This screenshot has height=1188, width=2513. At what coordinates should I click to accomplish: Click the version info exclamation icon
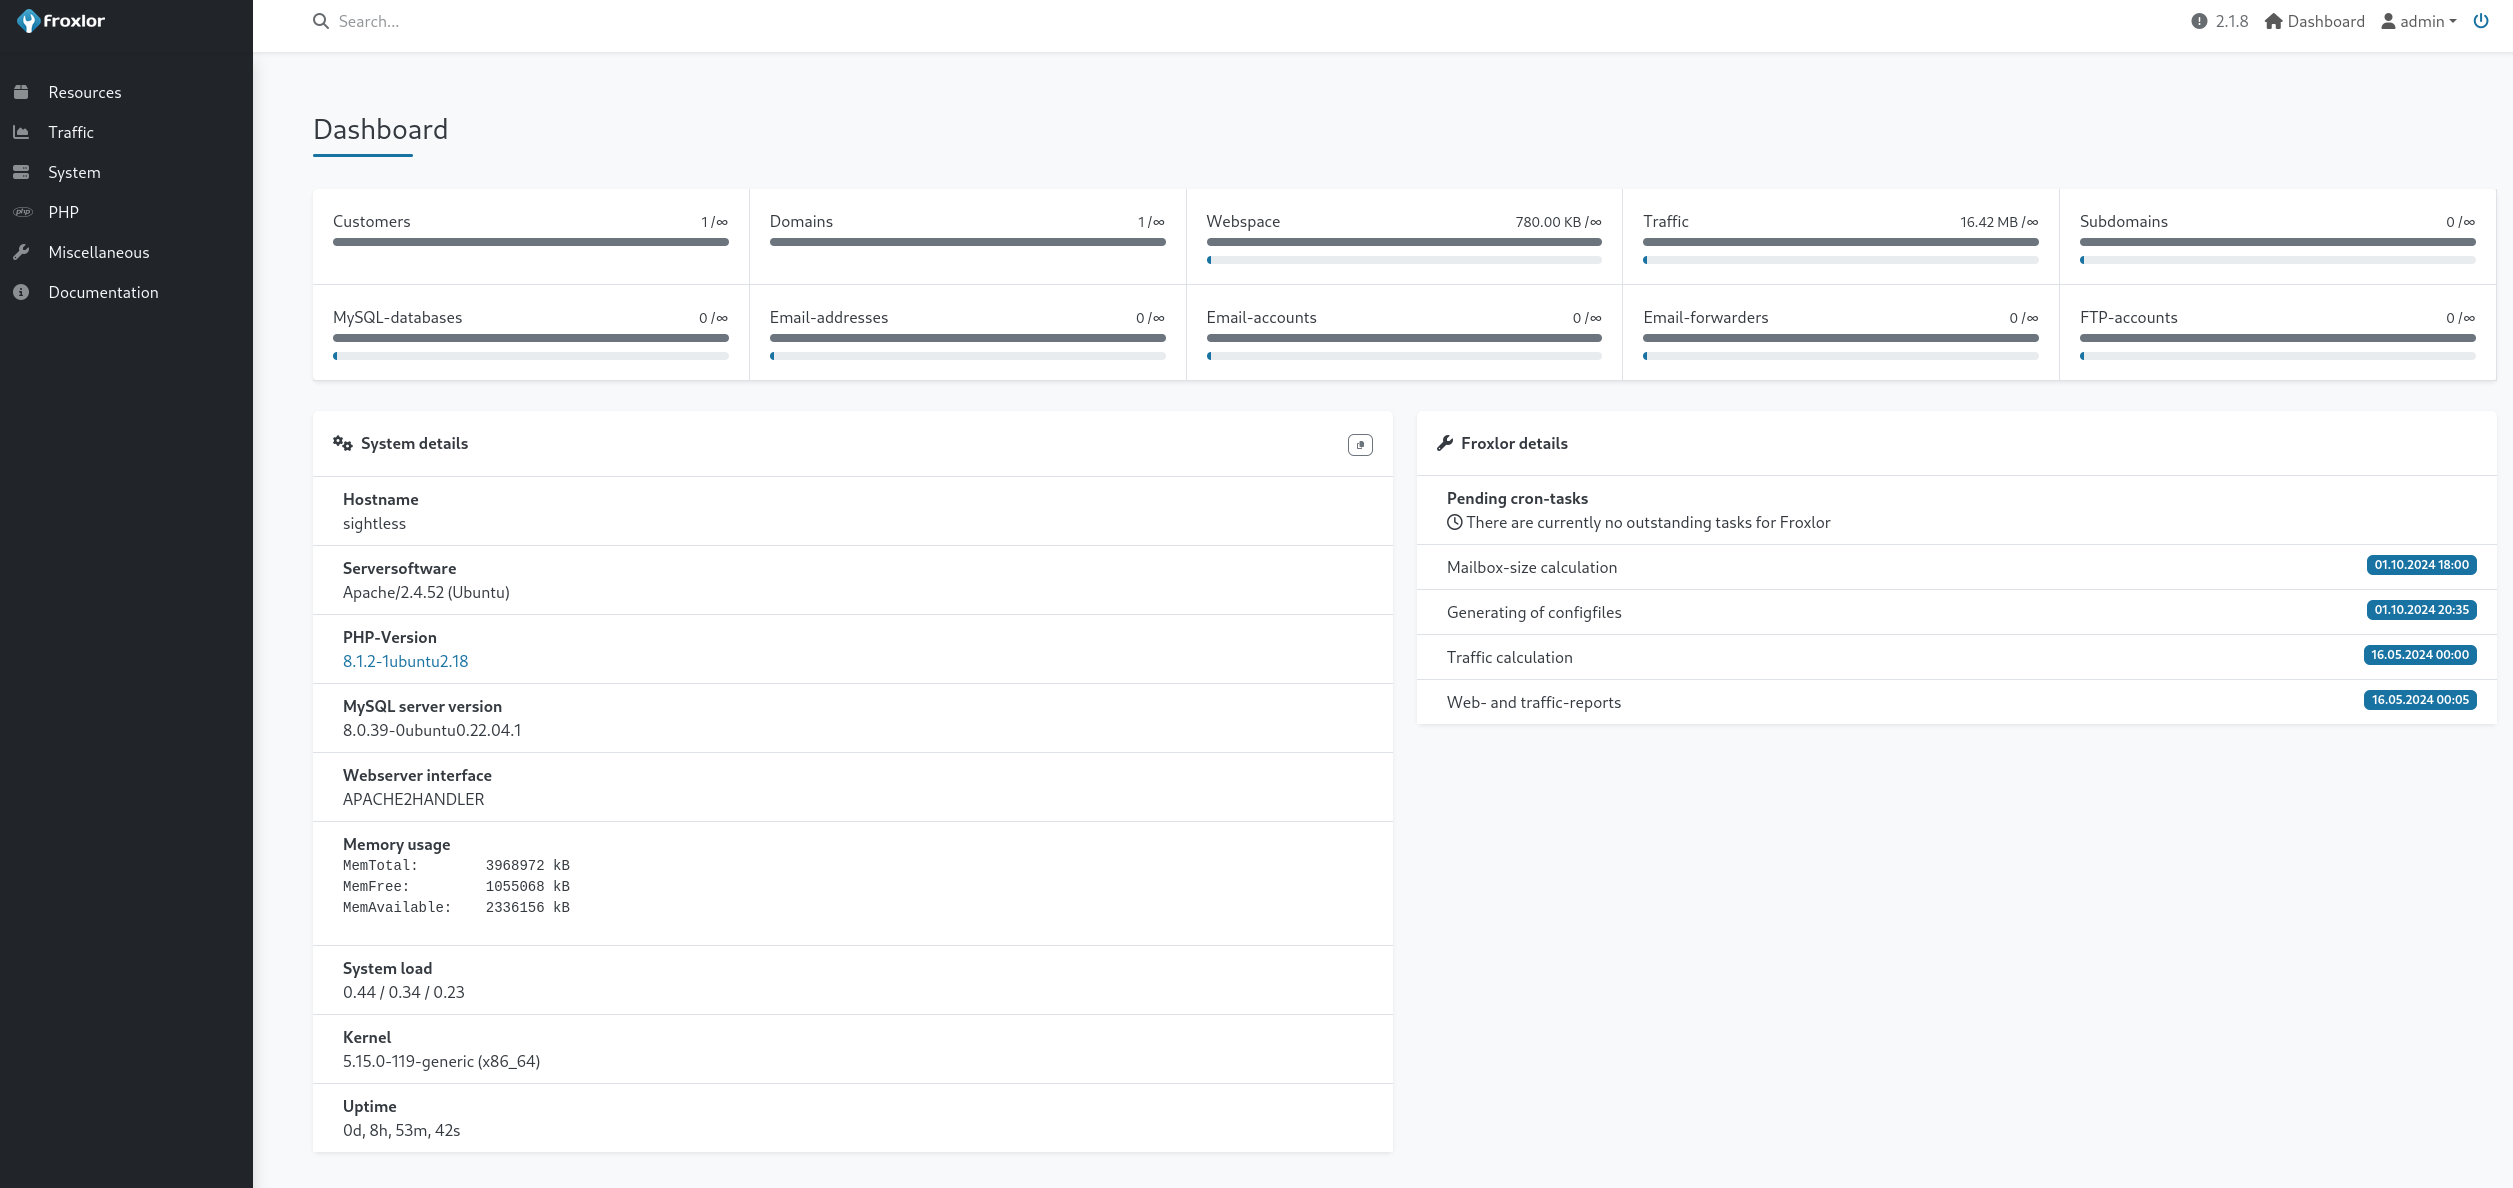pyautogui.click(x=2199, y=21)
